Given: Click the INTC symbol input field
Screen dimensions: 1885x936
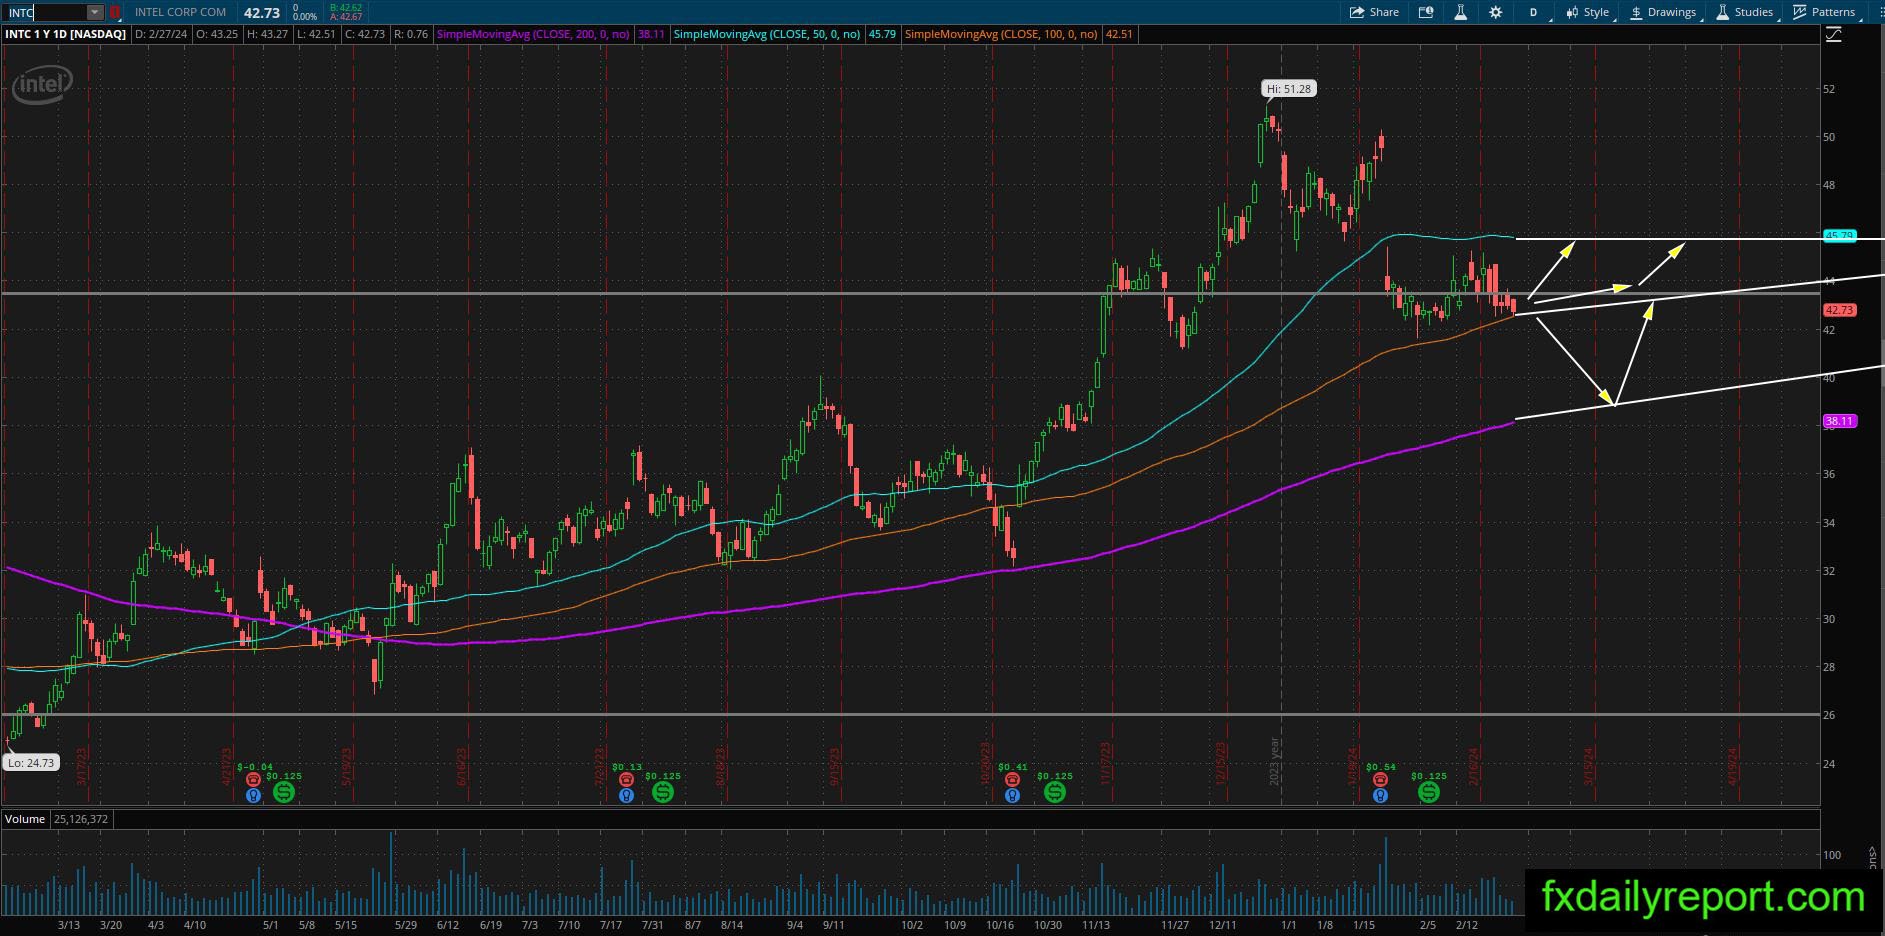Looking at the screenshot, I should coord(44,12).
